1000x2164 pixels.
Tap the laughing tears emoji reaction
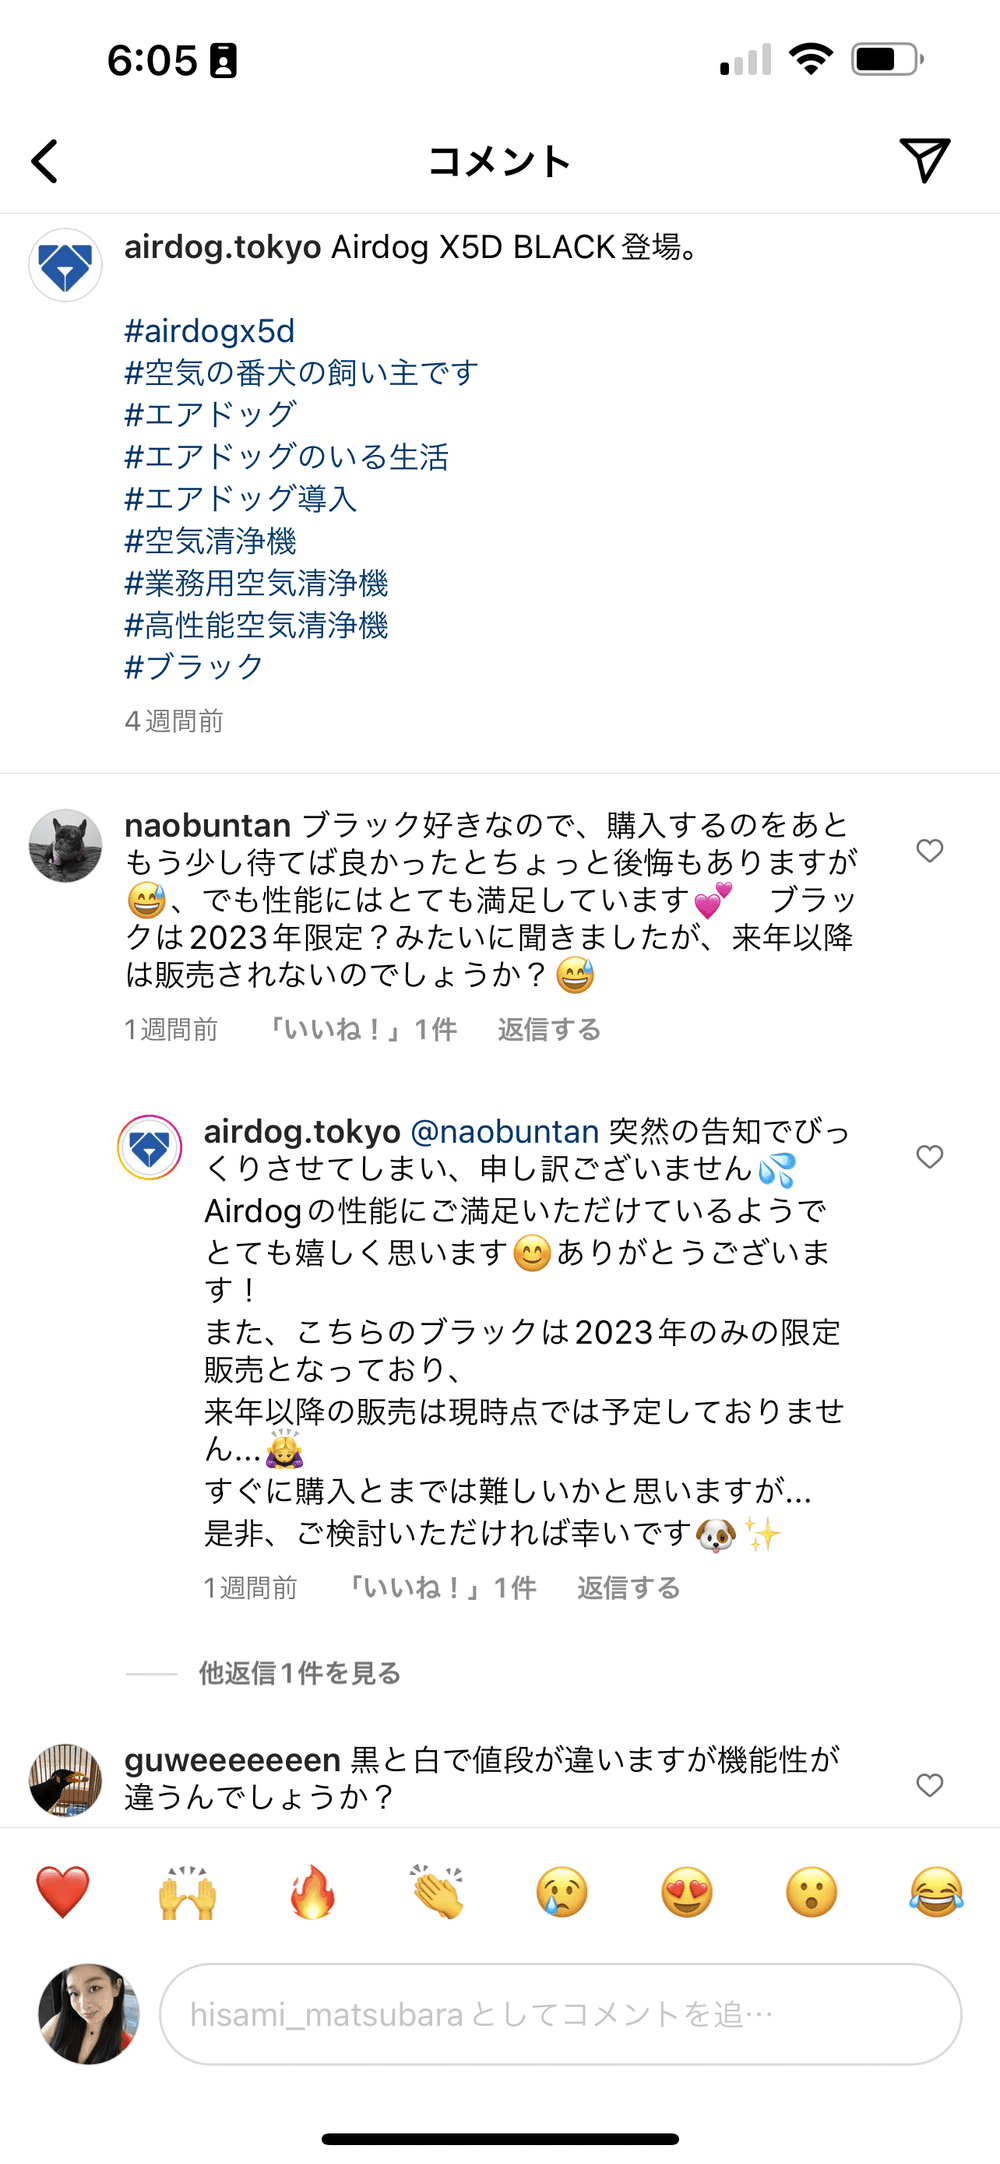click(936, 1892)
